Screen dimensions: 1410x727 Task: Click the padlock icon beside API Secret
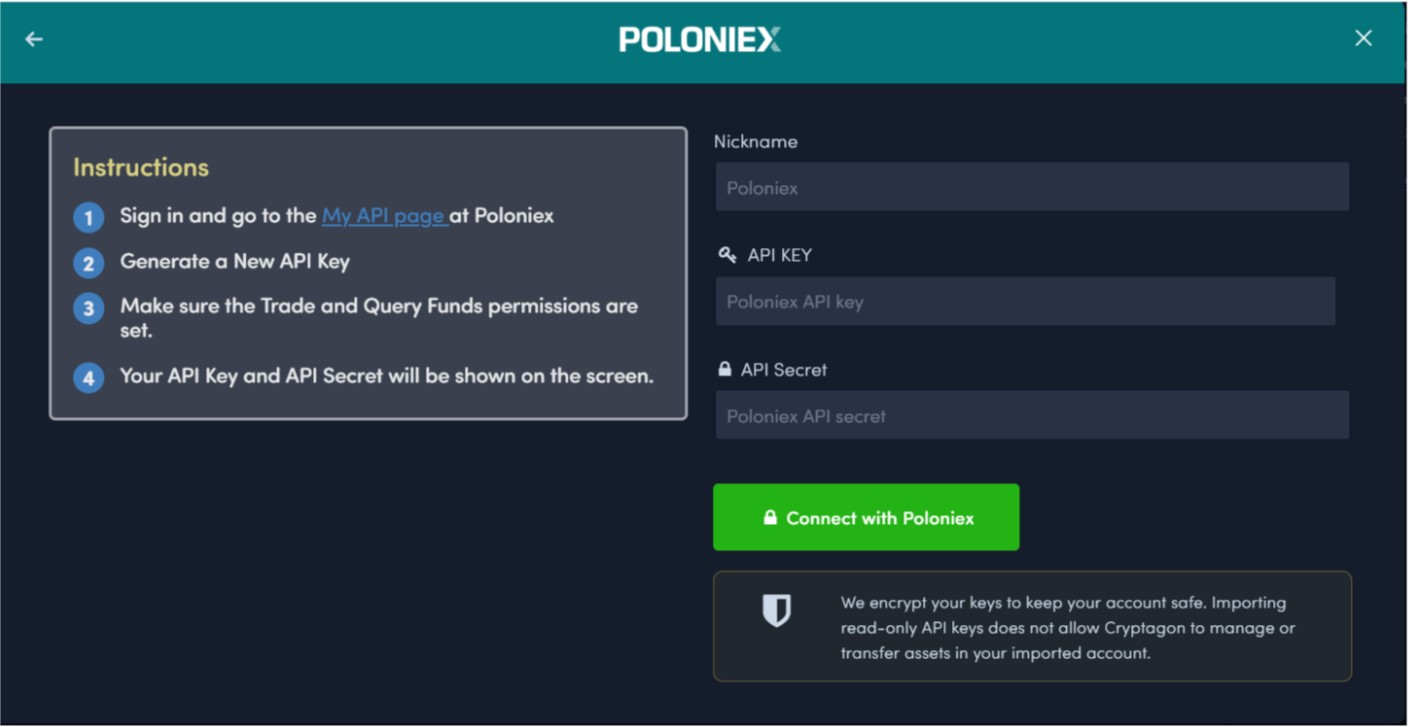coord(723,368)
